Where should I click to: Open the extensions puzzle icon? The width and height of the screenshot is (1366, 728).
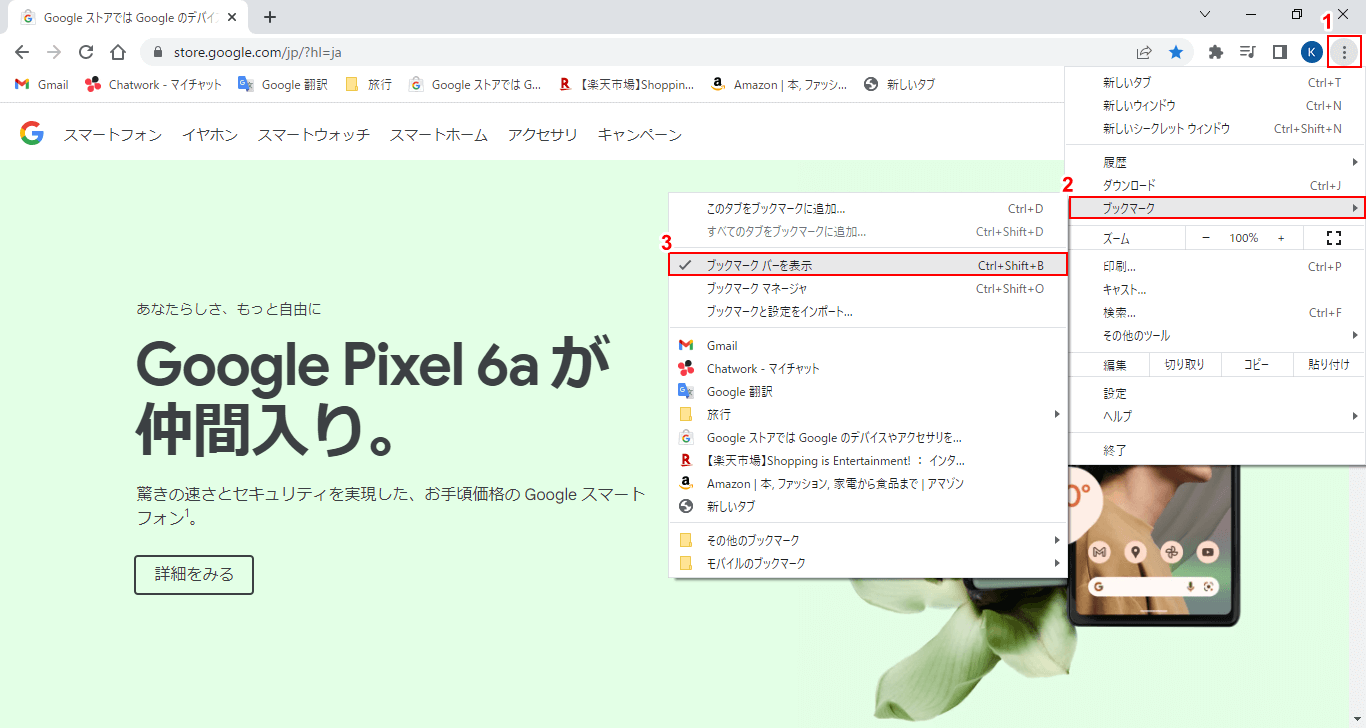coord(1216,52)
